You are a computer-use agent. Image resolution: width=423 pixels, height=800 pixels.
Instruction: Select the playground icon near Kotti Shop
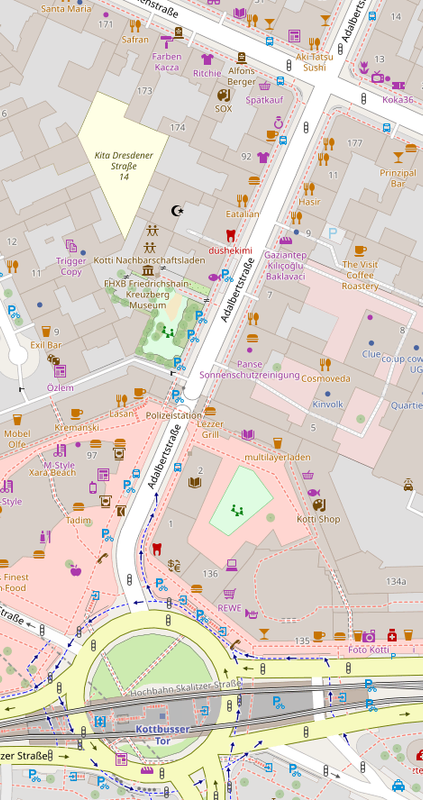[x=236, y=510]
